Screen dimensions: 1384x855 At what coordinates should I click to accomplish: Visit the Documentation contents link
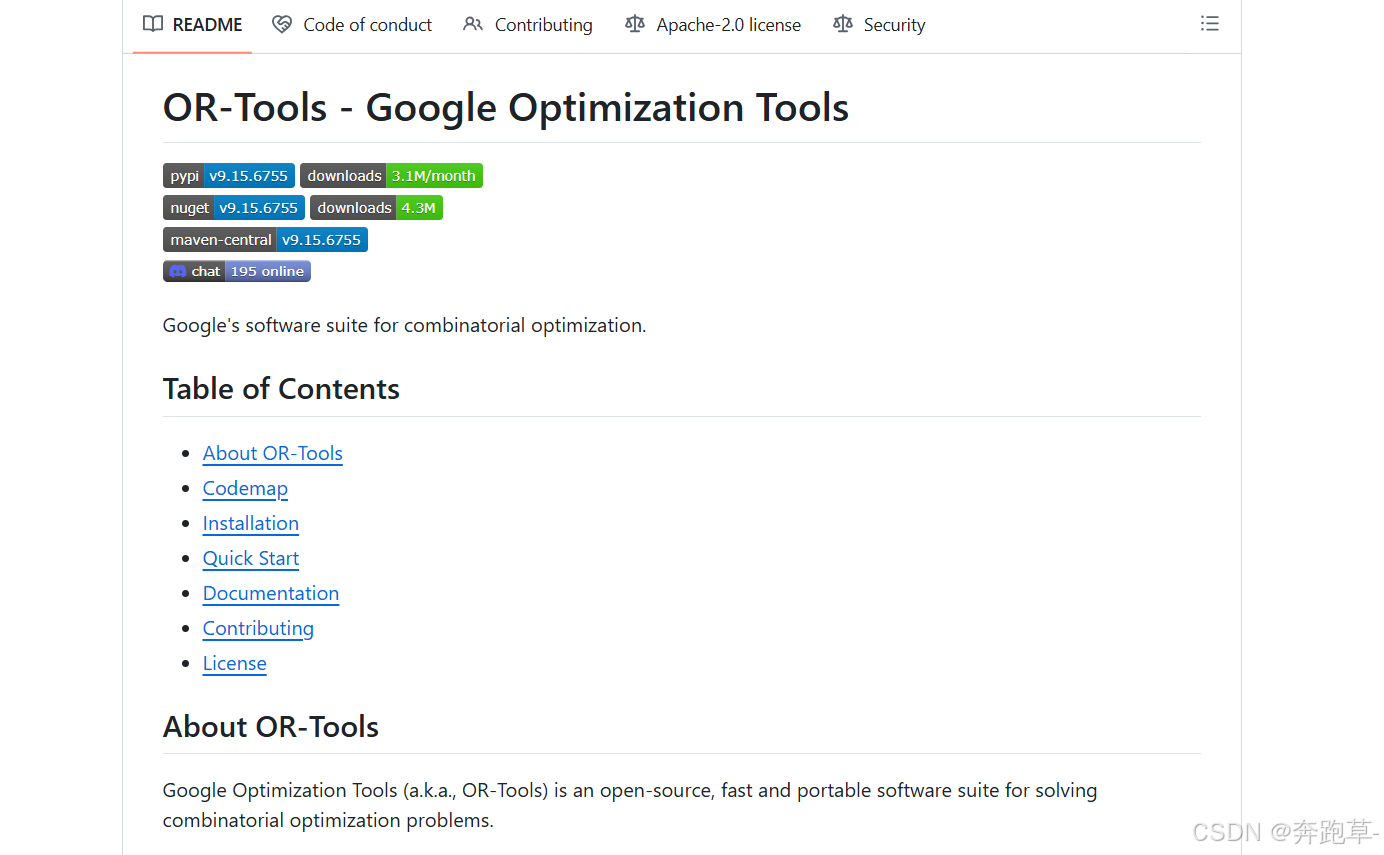pos(271,593)
